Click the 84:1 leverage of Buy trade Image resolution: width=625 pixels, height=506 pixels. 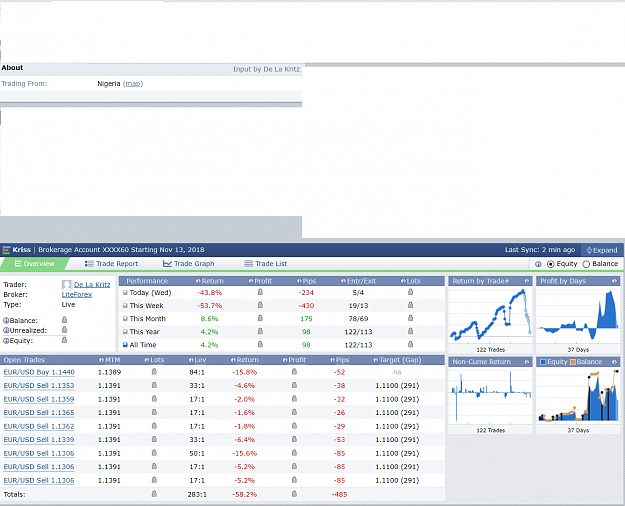coord(197,372)
